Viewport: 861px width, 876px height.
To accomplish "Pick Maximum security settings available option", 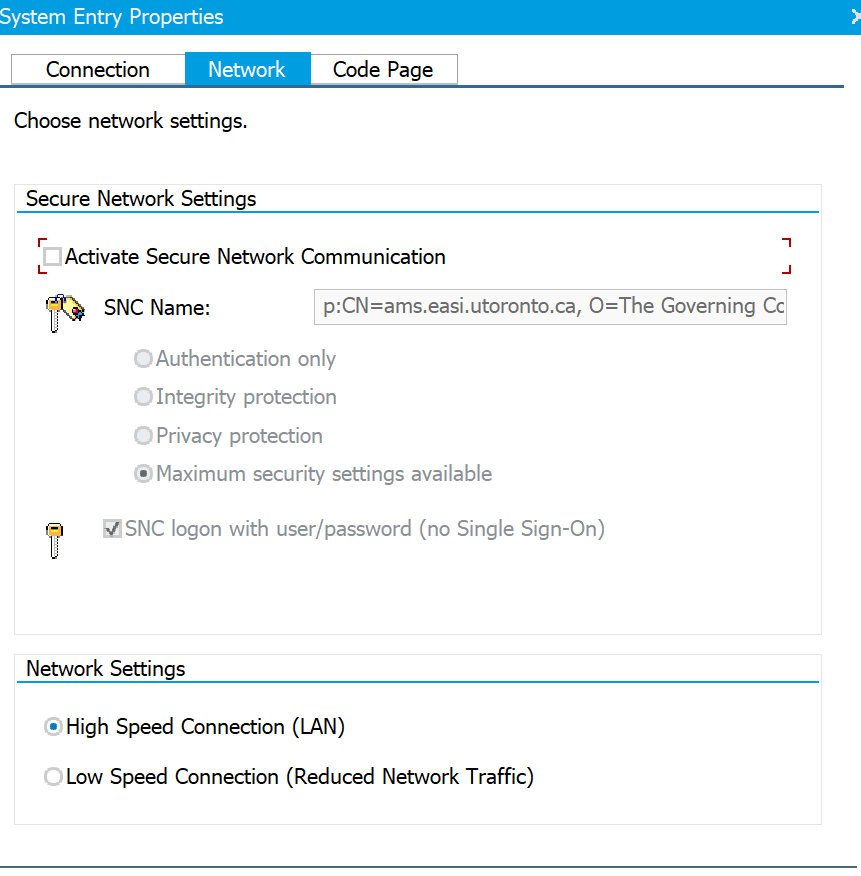I will pyautogui.click(x=144, y=474).
